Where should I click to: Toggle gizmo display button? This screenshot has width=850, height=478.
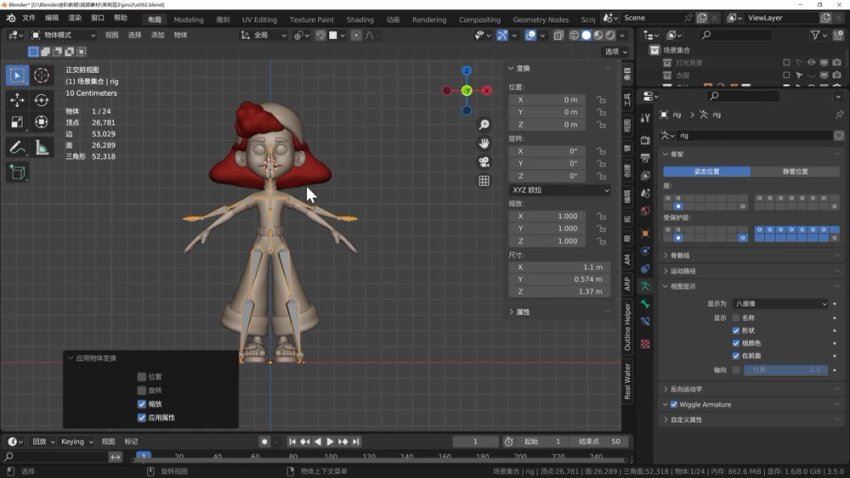coord(503,35)
